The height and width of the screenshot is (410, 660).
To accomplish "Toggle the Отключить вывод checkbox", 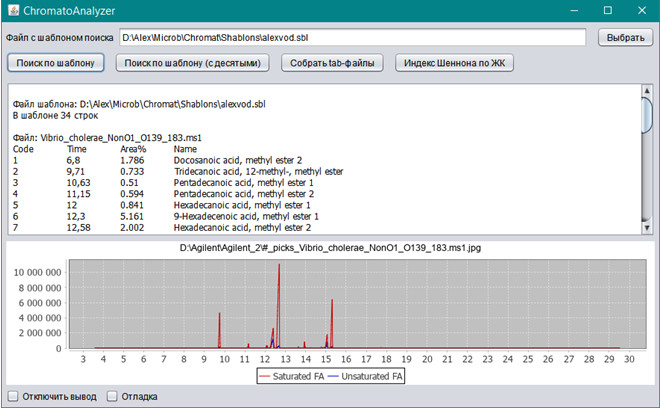I will pyautogui.click(x=13, y=396).
